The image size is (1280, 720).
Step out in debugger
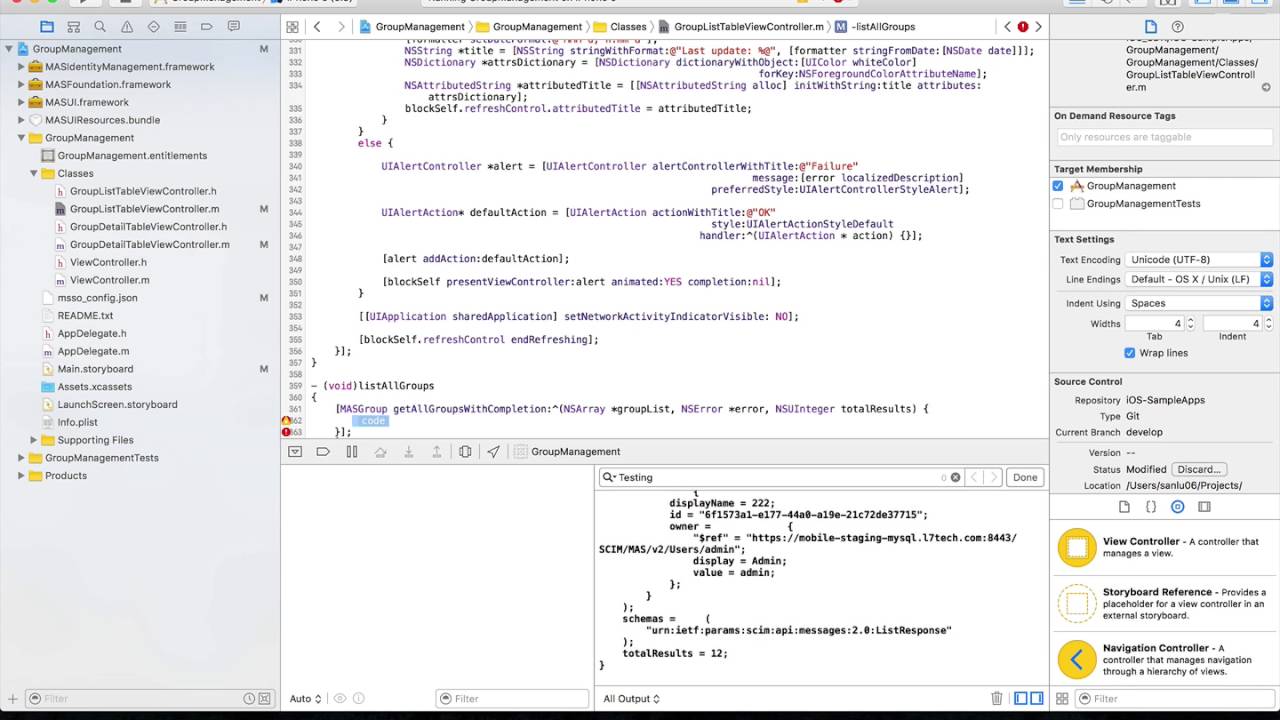point(436,451)
